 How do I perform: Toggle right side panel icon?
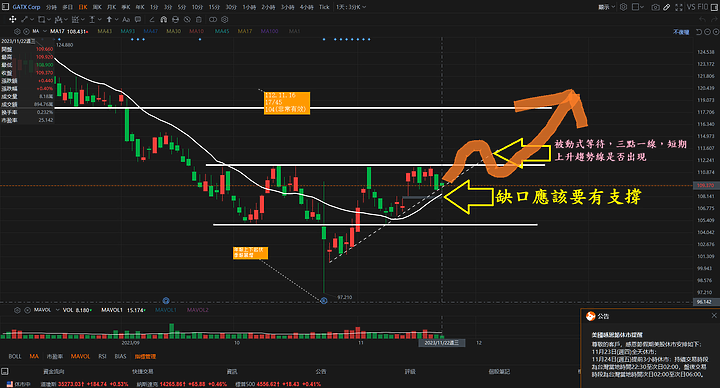click(x=714, y=7)
